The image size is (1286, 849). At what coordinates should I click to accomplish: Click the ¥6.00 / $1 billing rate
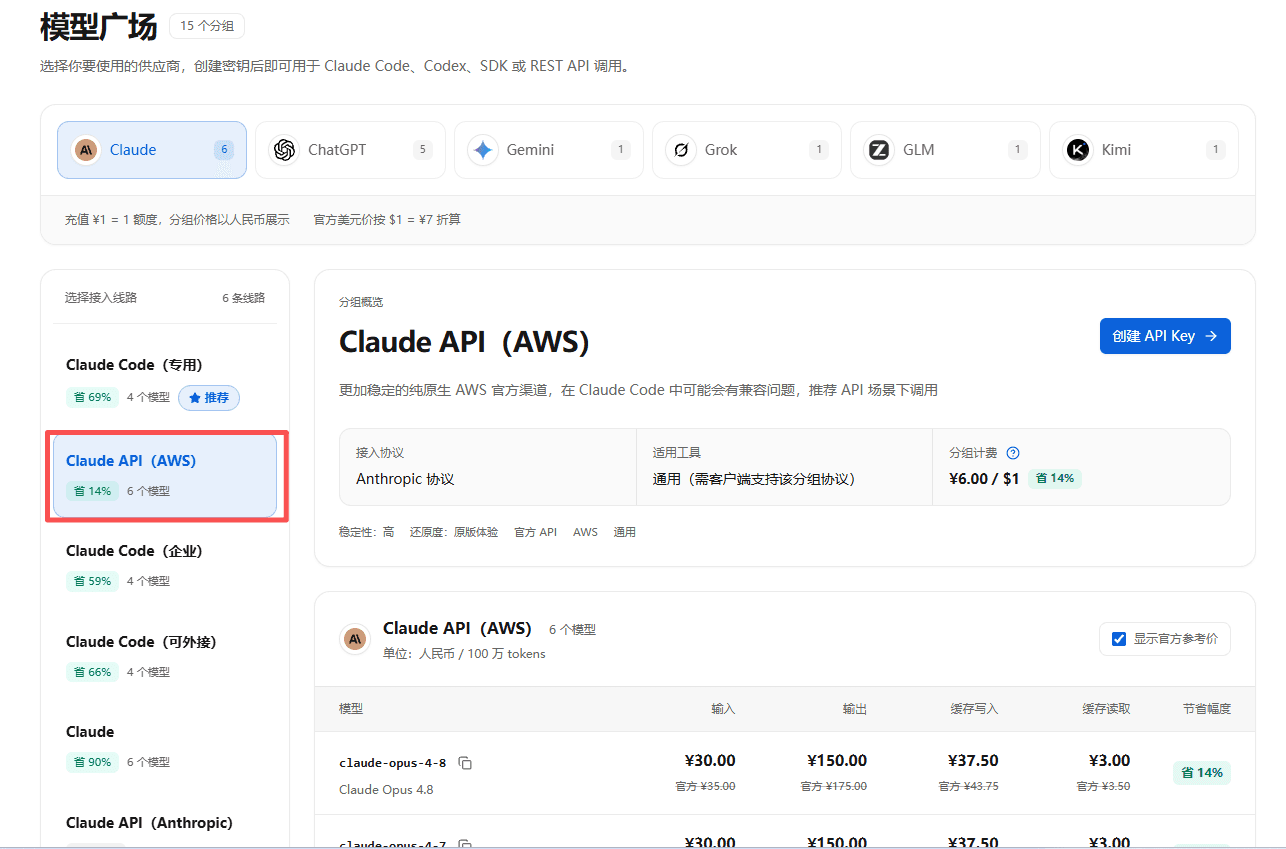984,479
